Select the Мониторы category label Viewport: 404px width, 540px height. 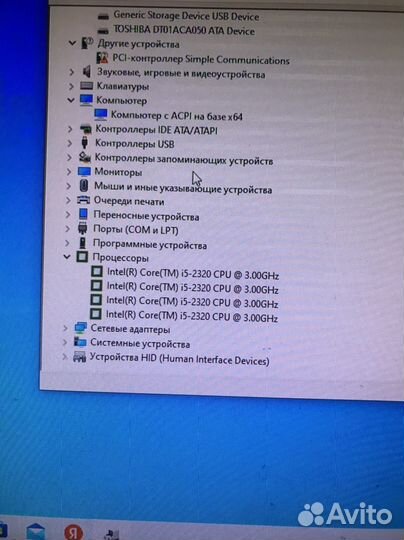click(118, 172)
